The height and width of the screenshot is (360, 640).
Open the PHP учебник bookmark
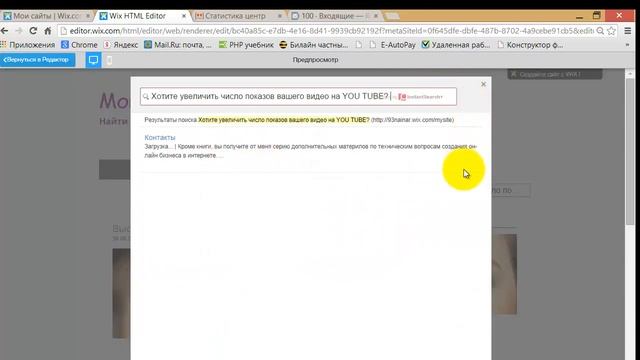coord(246,45)
